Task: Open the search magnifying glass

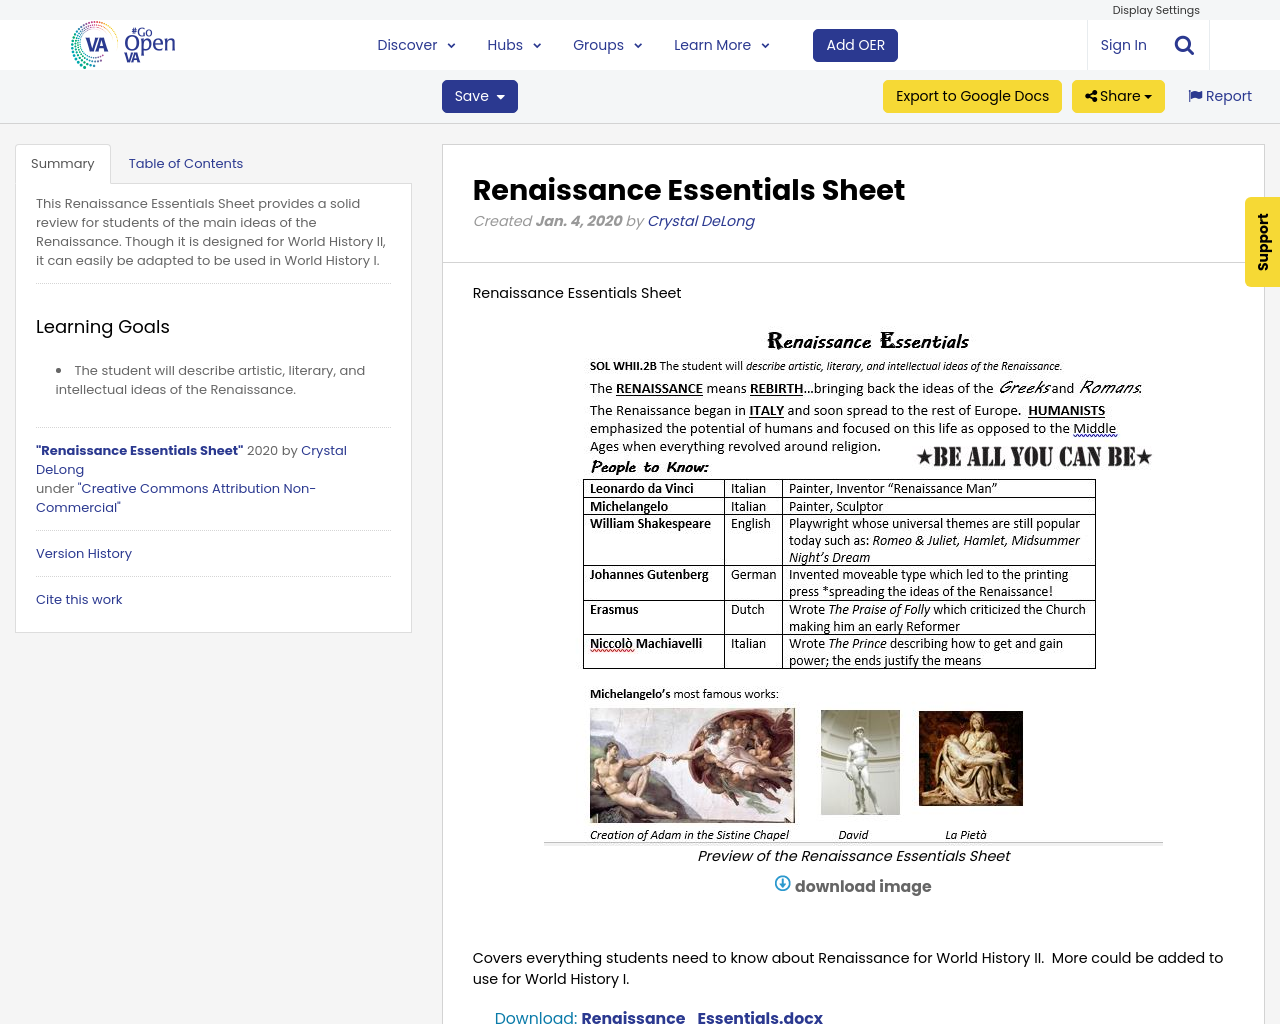Action: point(1182,44)
